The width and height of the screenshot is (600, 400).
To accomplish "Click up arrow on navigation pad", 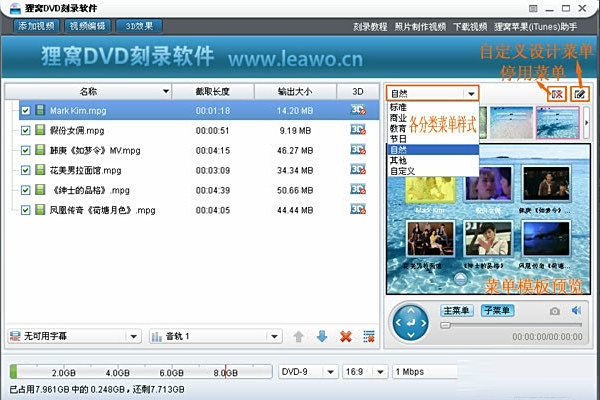I will pyautogui.click(x=411, y=310).
